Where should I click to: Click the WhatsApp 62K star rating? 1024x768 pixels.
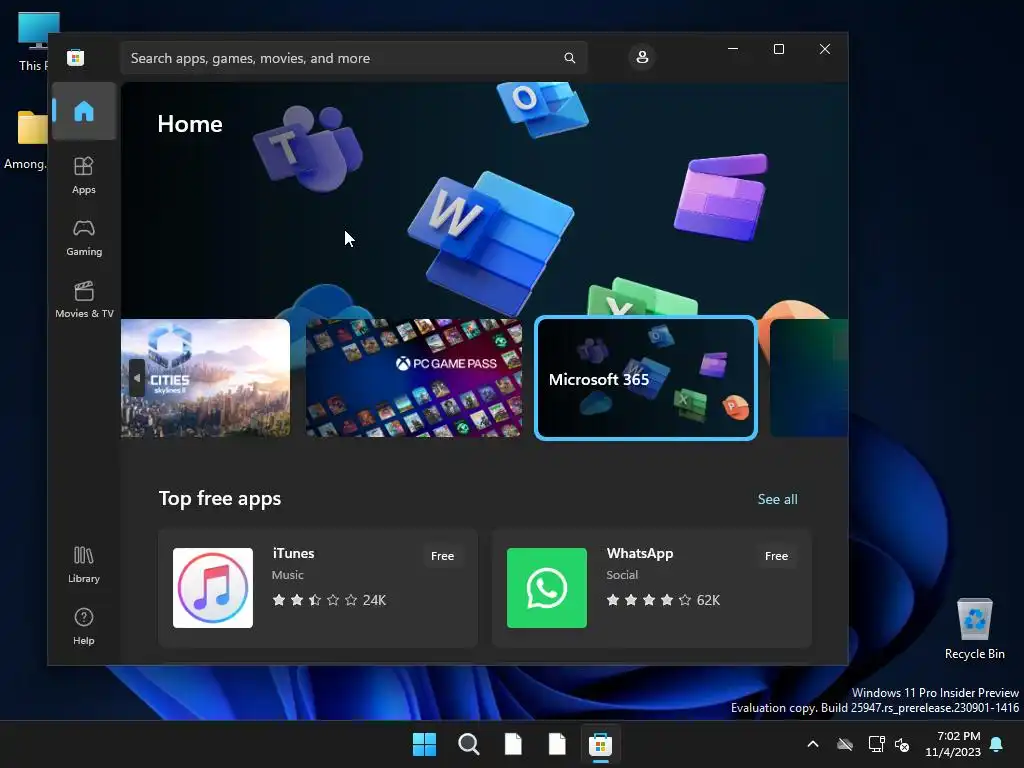[663, 600]
